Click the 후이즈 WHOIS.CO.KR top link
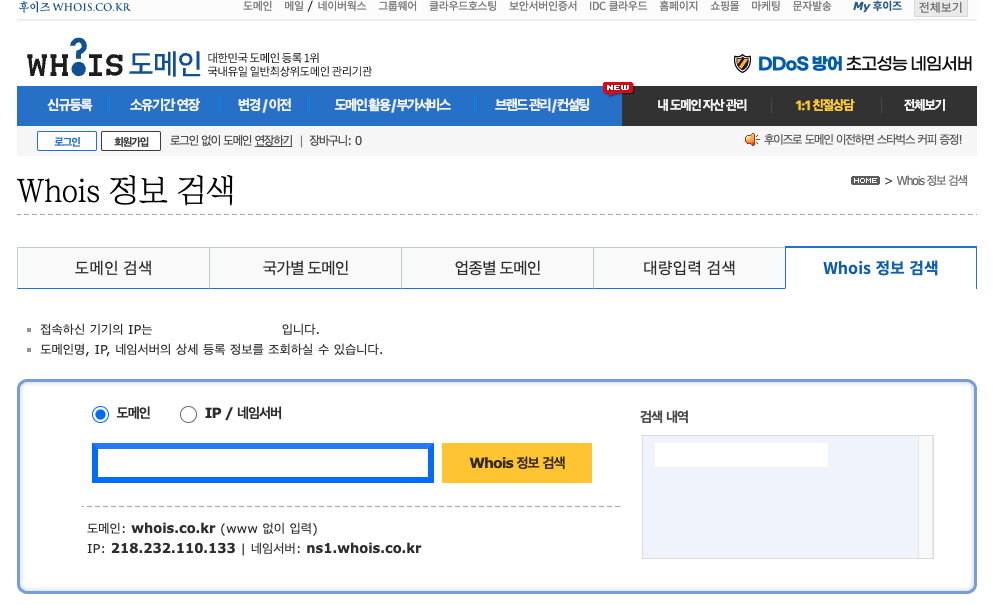This screenshot has width=993, height=605. tap(75, 7)
